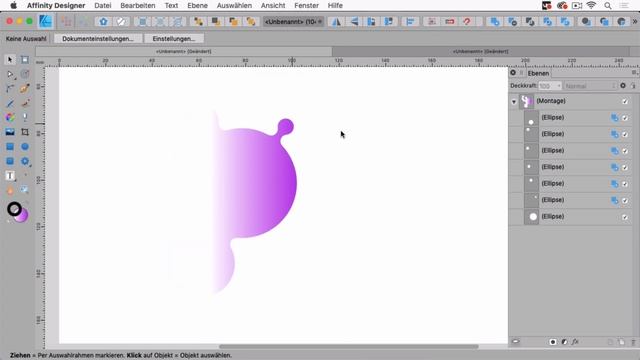Apply the Divide boolean operation
Screen dimensions: 640x360
tap(565, 22)
